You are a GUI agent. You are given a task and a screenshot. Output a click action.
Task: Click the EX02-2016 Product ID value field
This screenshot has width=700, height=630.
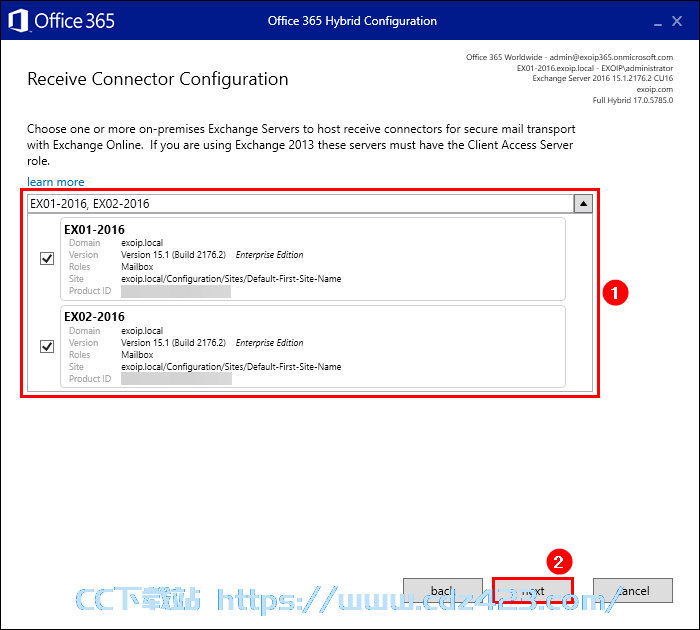click(176, 379)
